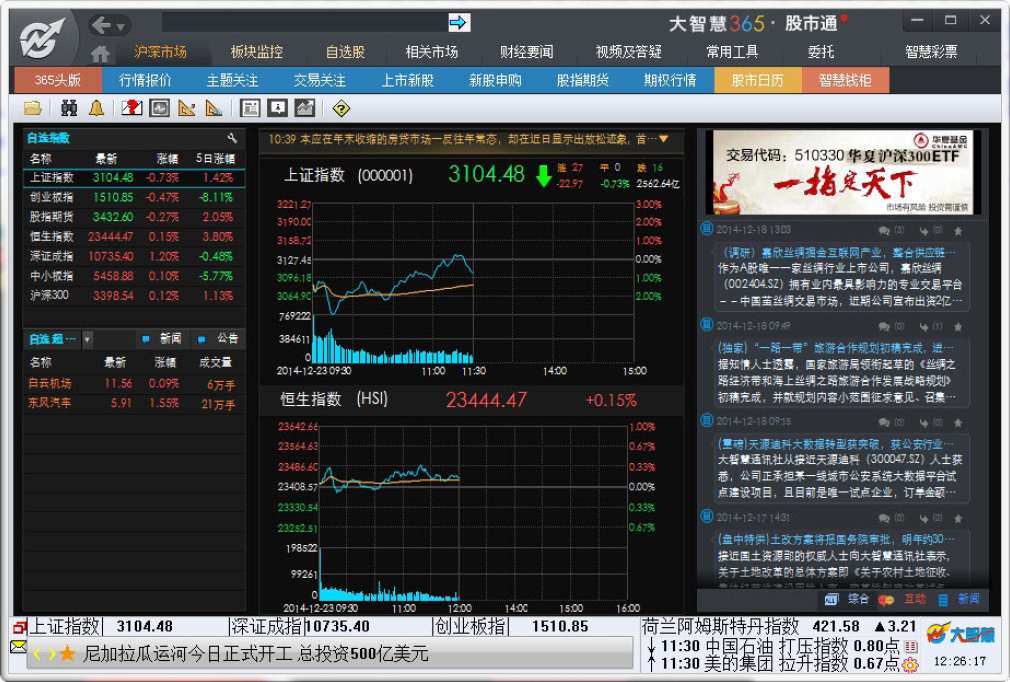1010x682 pixels.
Task: Select the 白云机场 stock row
Action: 134,383
